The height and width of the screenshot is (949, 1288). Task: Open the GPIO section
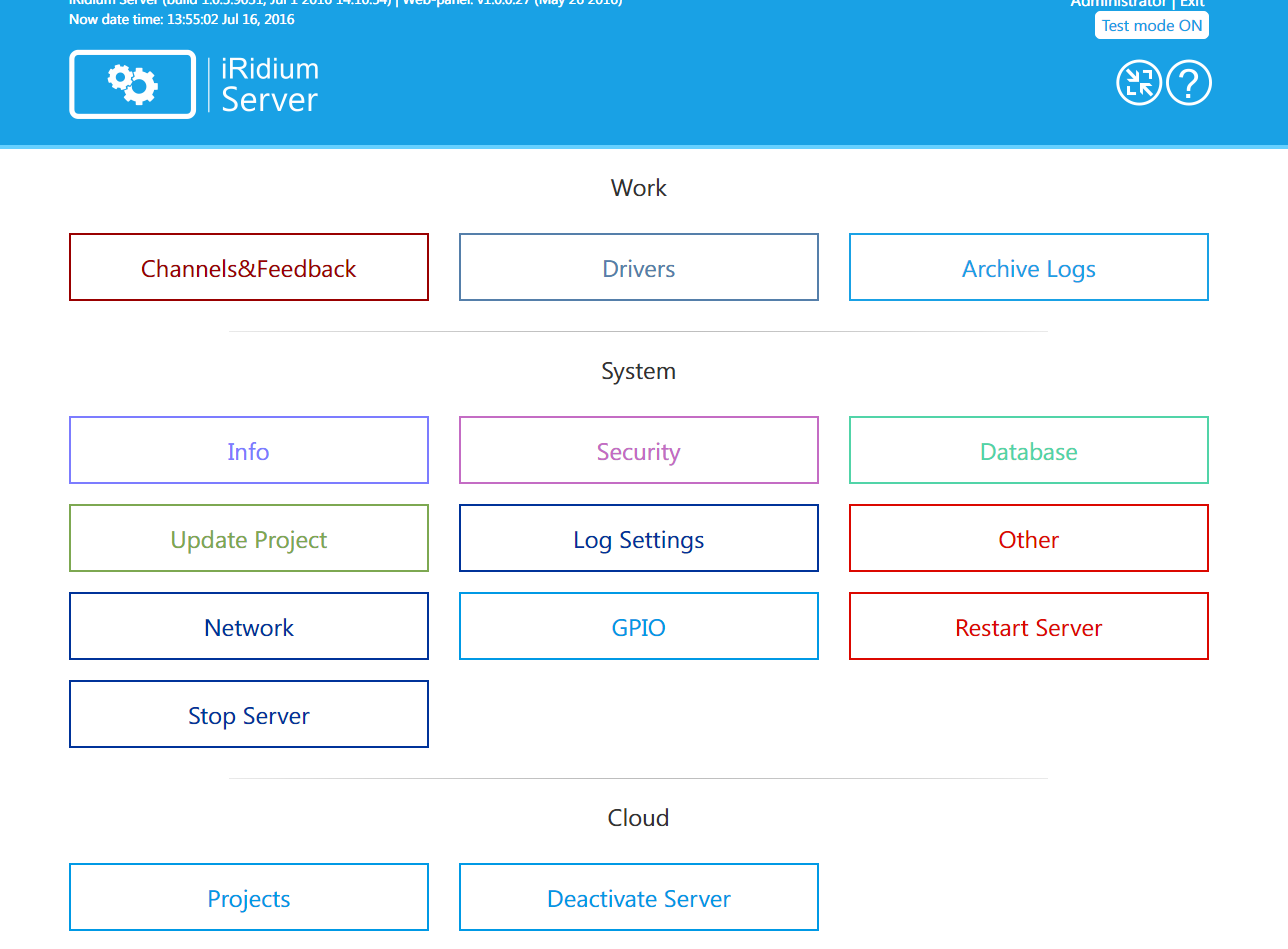[x=639, y=626]
